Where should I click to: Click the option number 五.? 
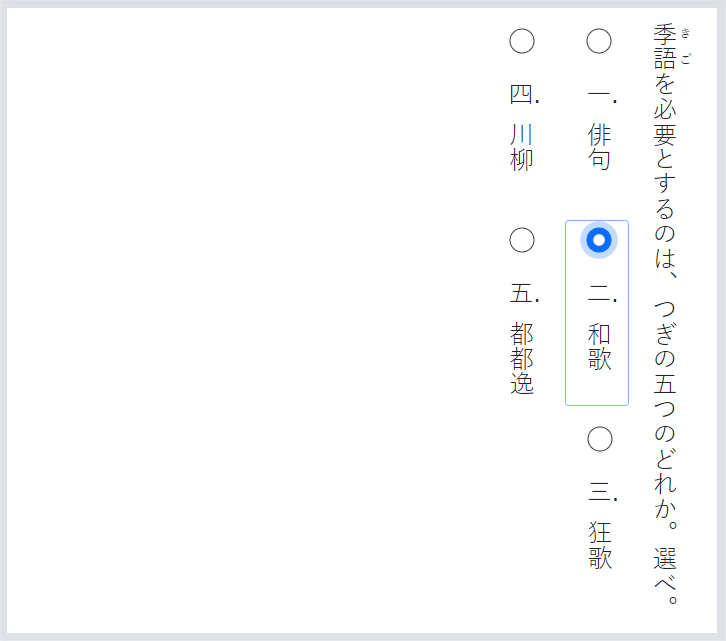(x=522, y=294)
